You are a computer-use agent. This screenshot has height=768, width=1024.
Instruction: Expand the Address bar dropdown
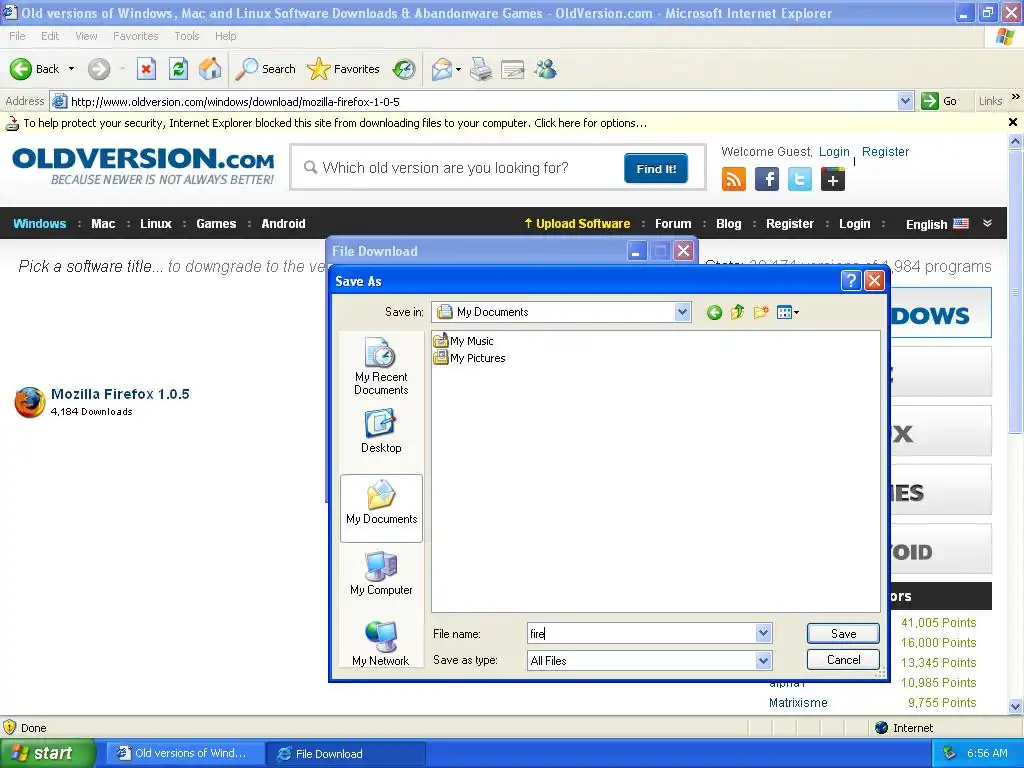905,101
